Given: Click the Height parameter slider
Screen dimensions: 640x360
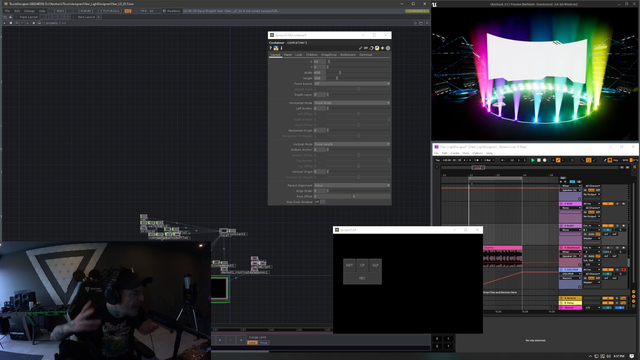Looking at the screenshot, I should (358, 78).
